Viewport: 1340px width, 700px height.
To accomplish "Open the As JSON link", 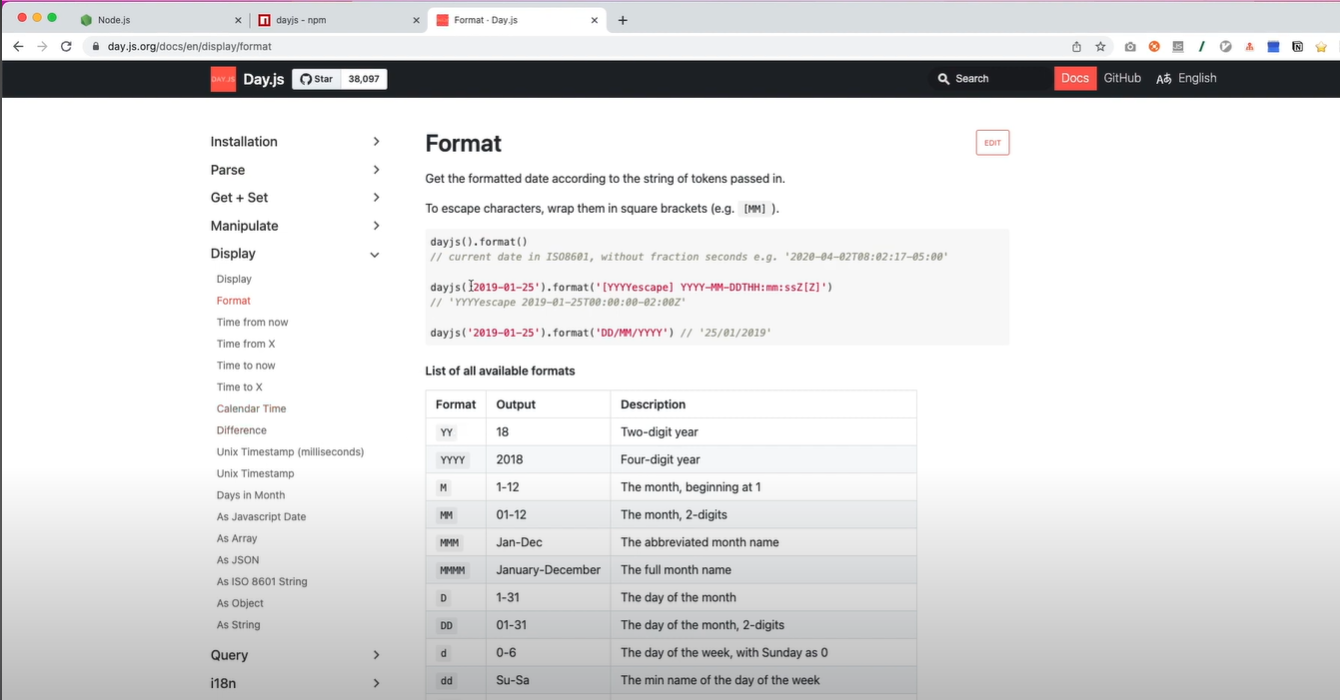I will pos(238,560).
